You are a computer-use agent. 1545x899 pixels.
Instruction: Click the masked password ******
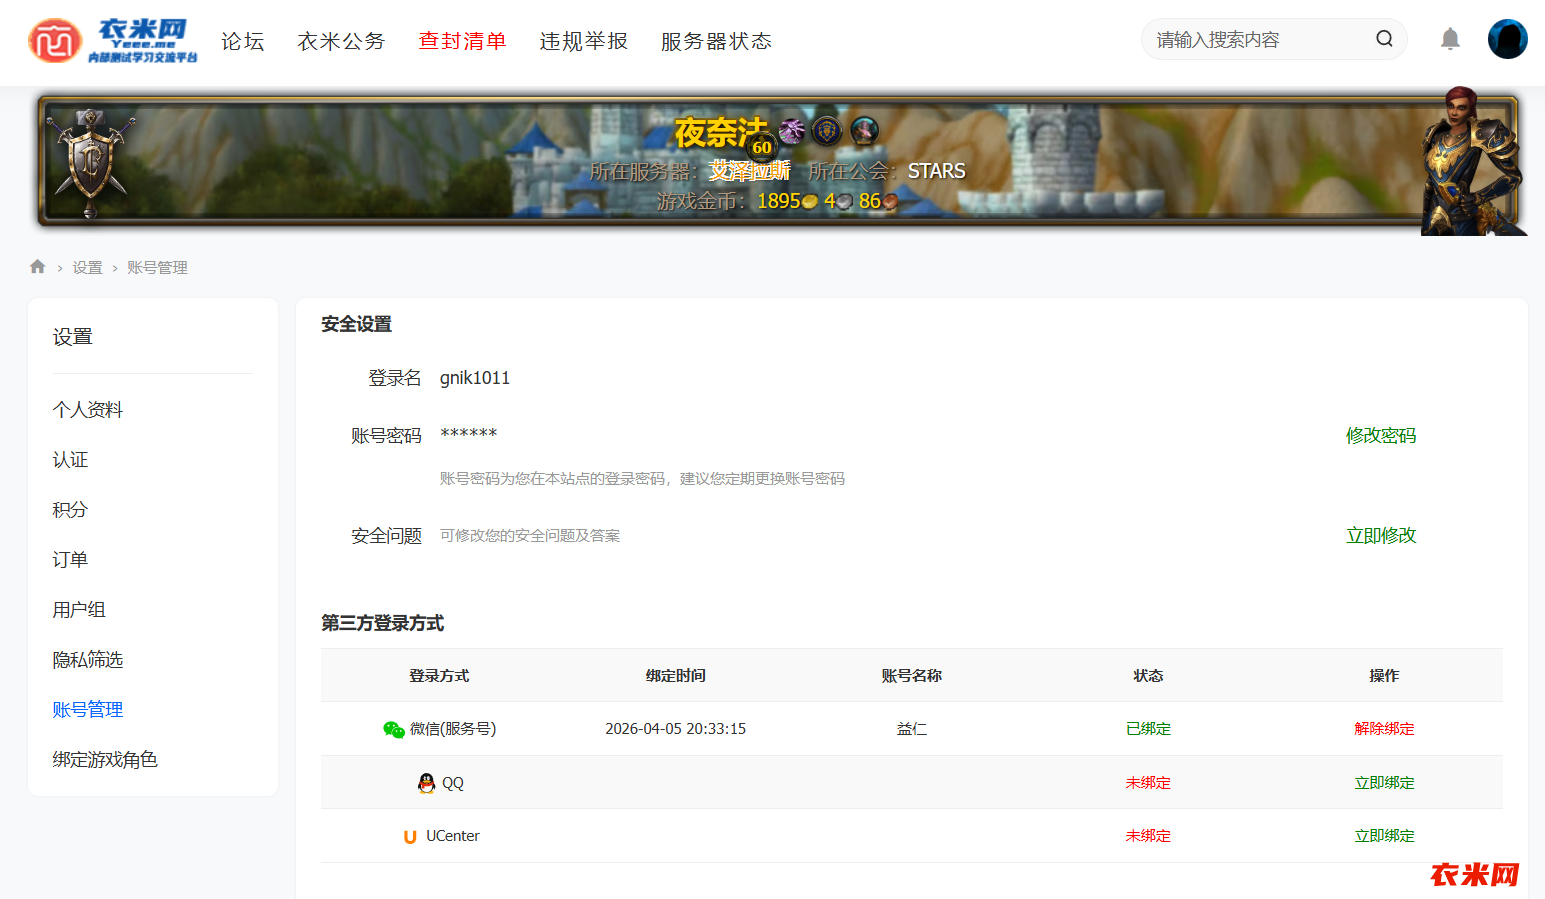(x=469, y=434)
